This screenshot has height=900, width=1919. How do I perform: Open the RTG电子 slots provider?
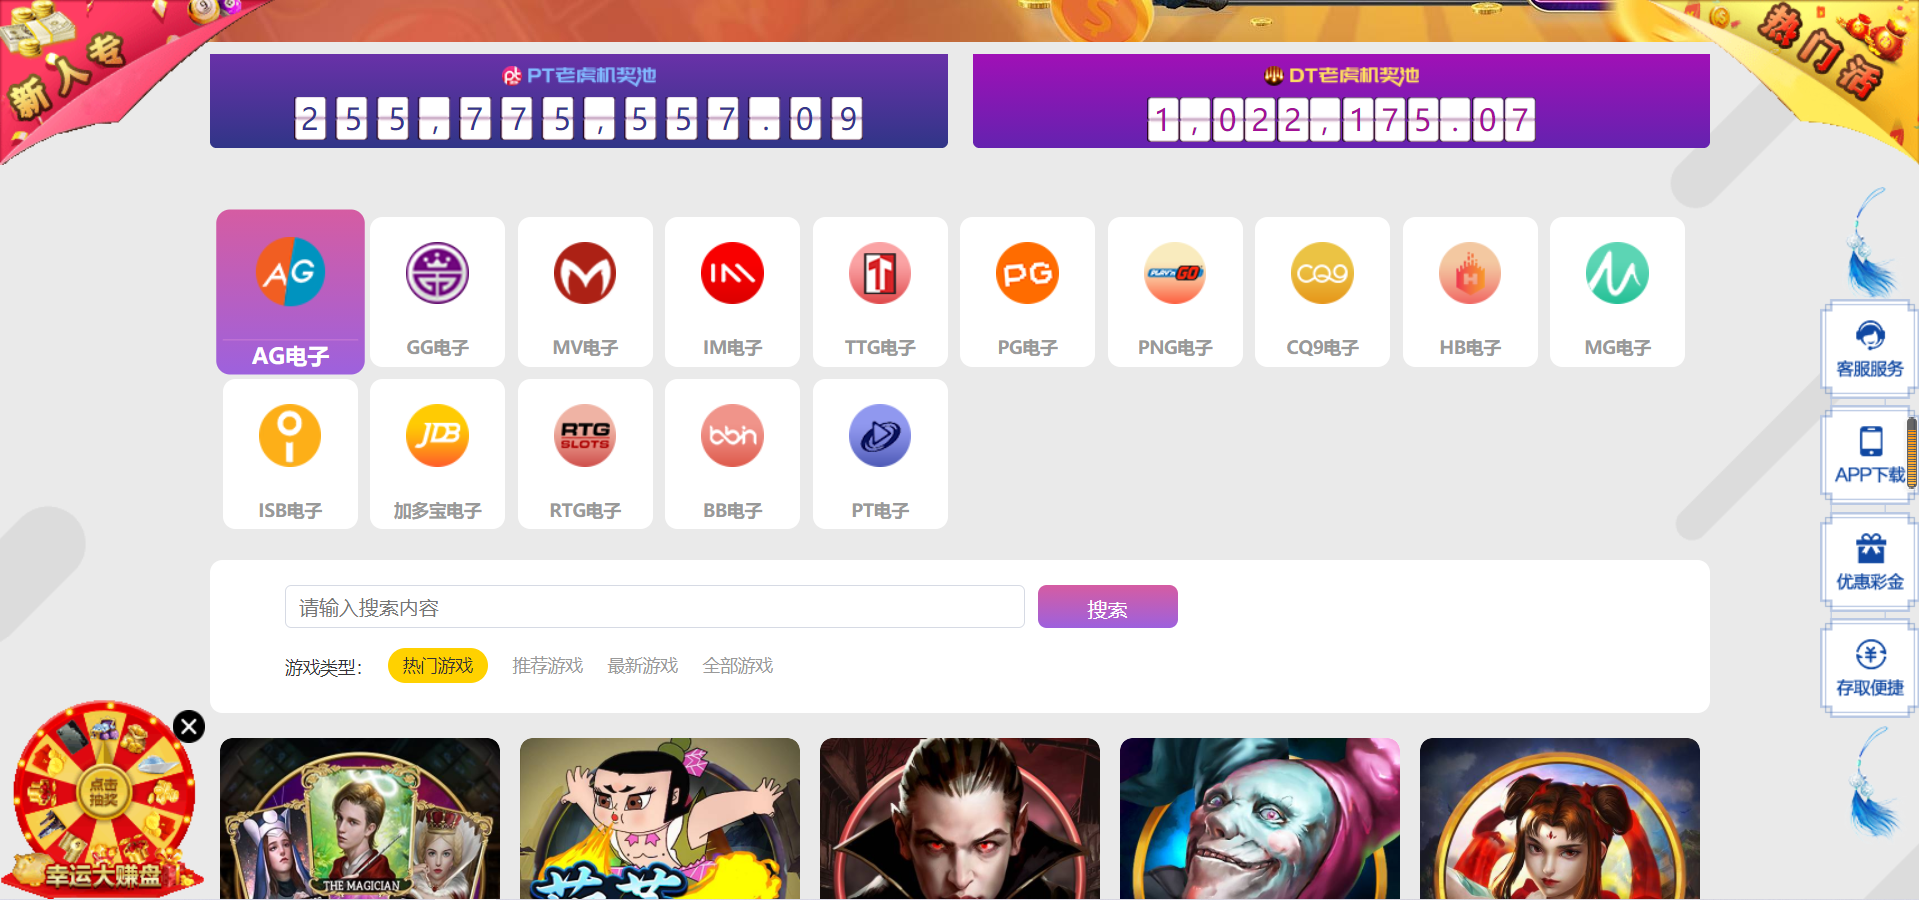585,454
